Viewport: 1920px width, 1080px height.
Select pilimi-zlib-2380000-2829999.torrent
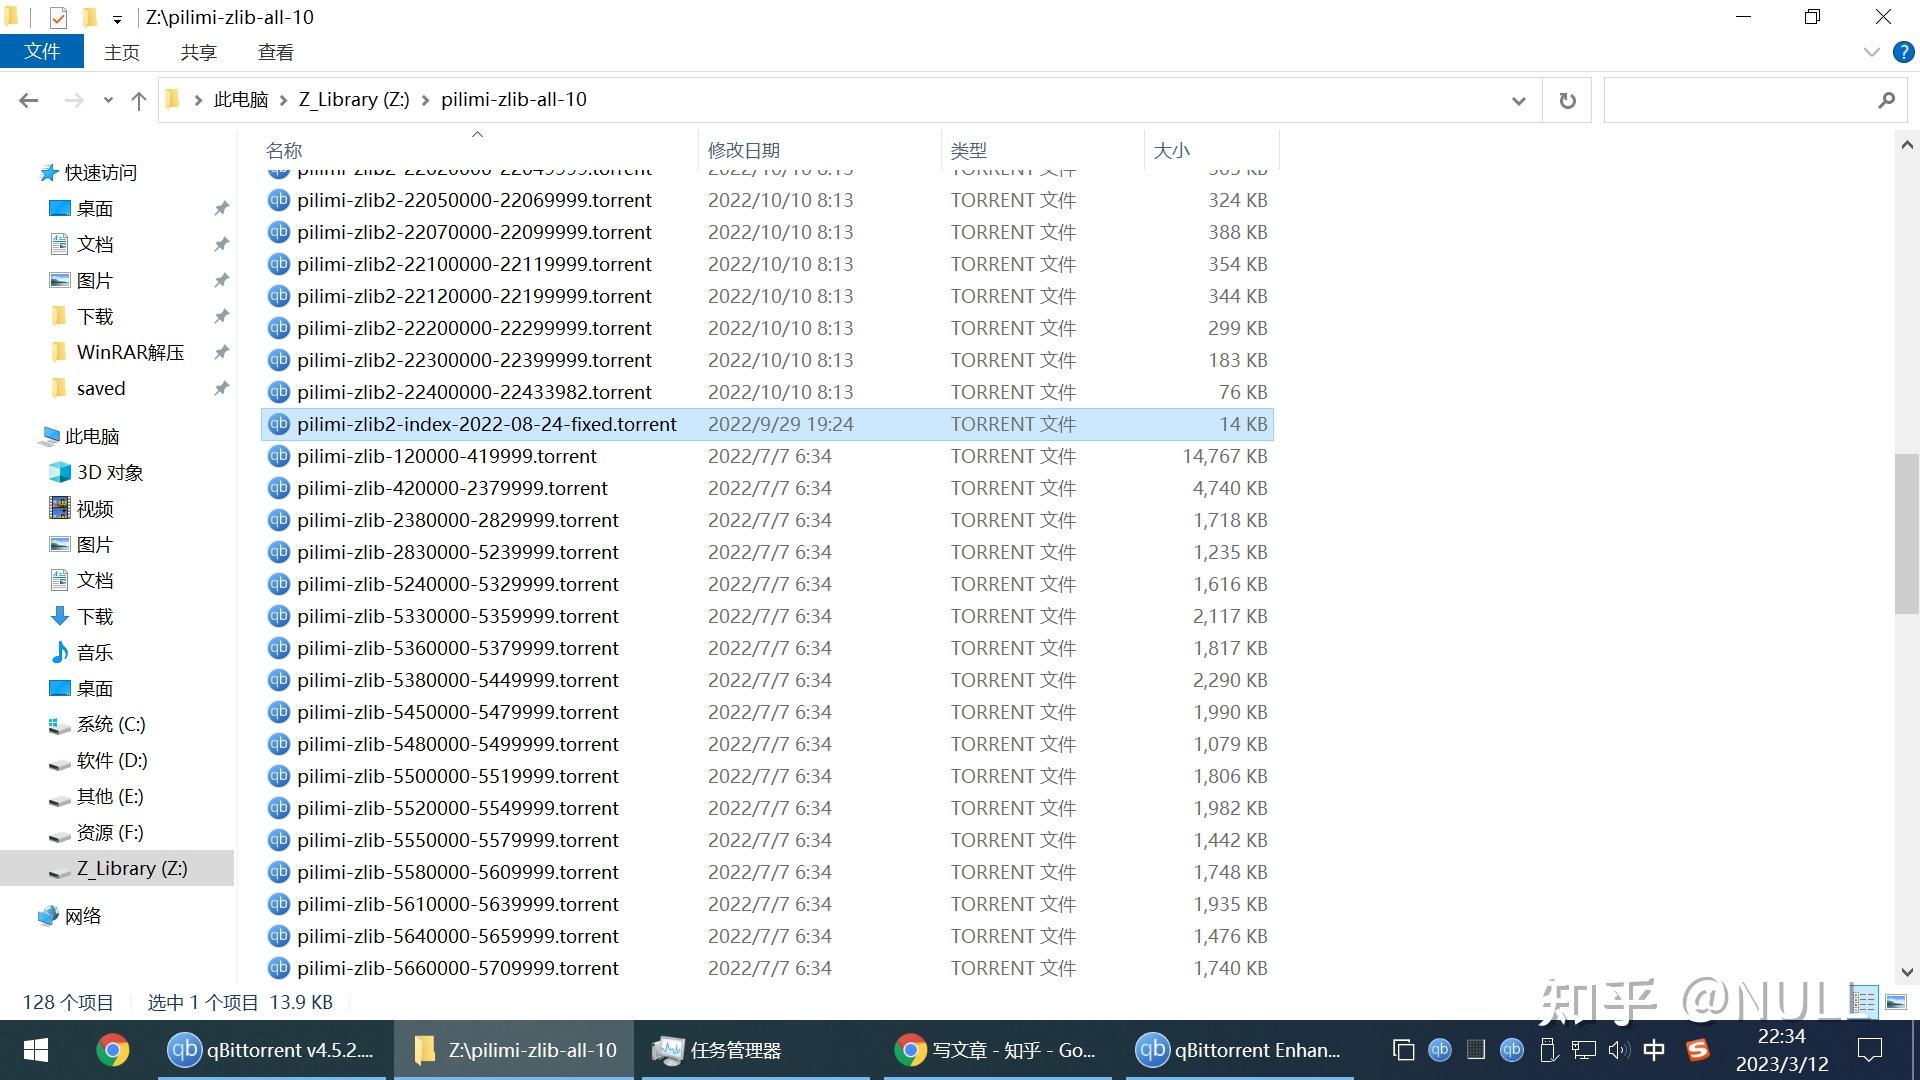point(767,520)
